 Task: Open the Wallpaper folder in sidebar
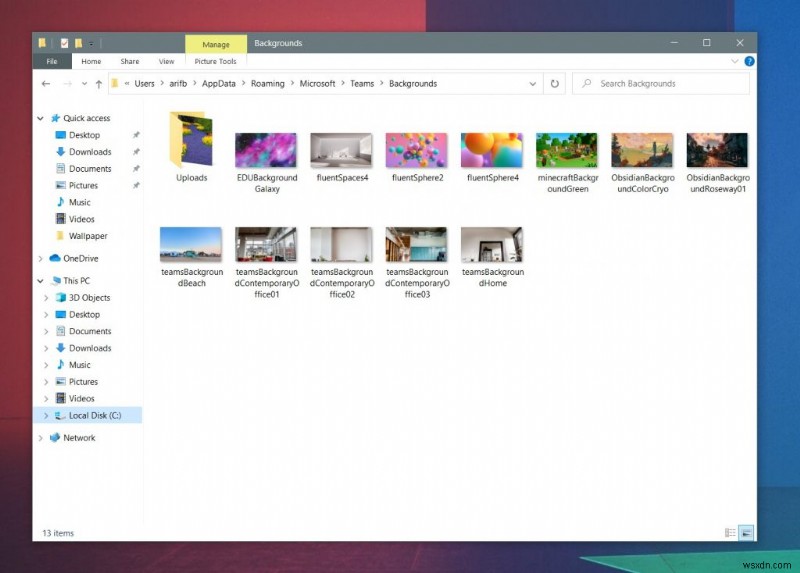[x=88, y=236]
